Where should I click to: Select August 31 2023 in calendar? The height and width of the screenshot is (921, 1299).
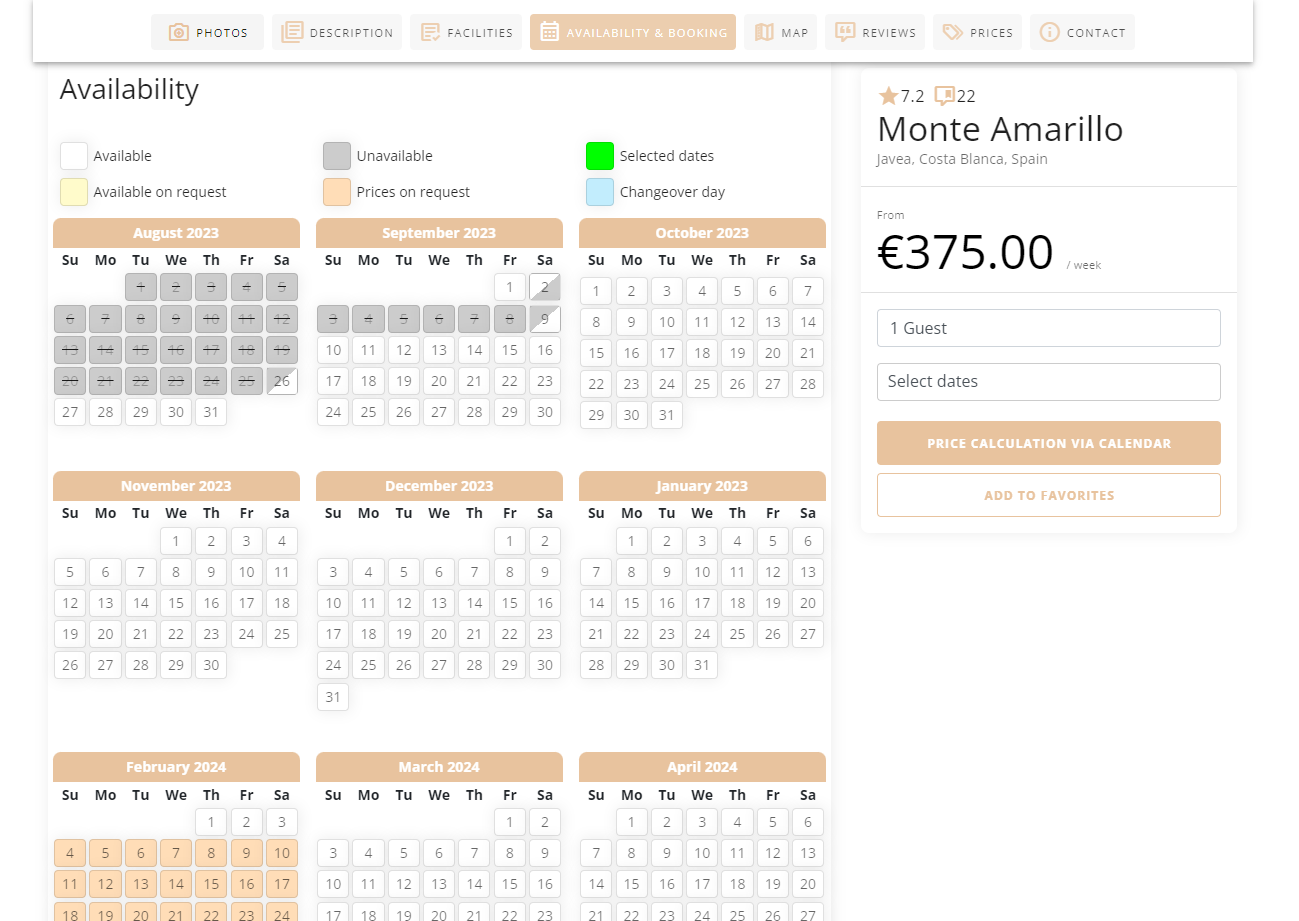click(211, 412)
